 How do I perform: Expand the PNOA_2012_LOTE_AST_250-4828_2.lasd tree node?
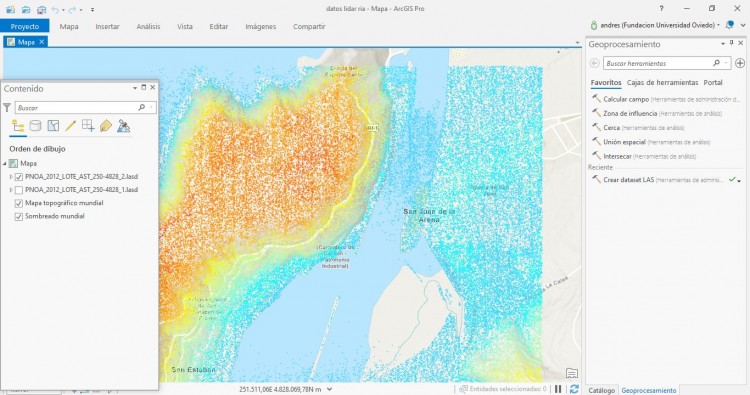(x=11, y=177)
